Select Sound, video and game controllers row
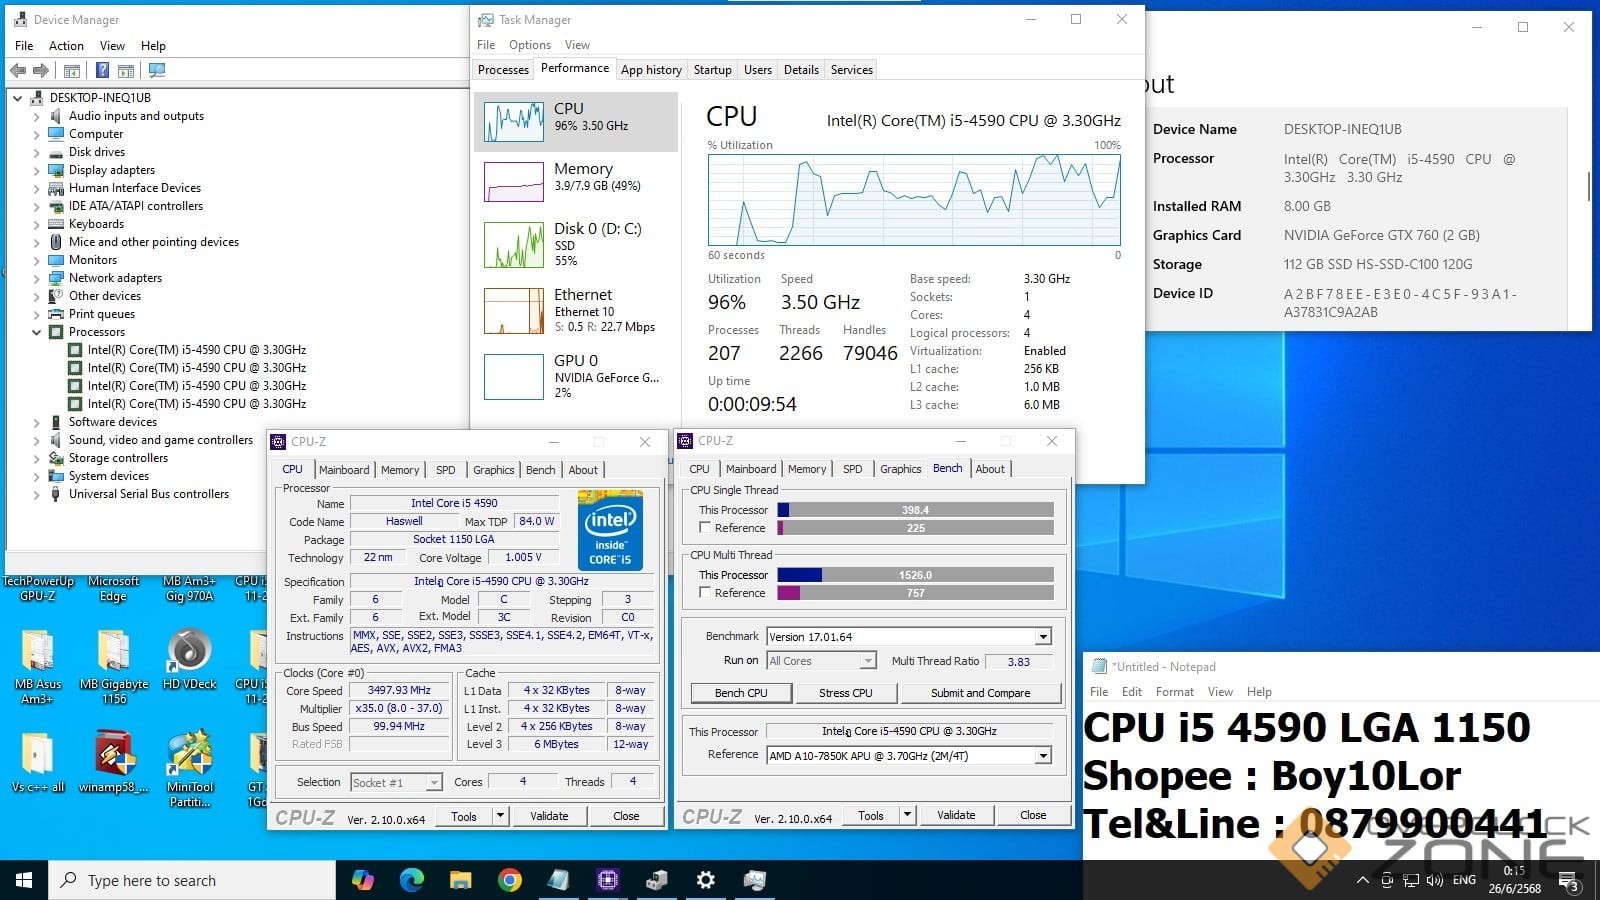1600x900 pixels. click(x=160, y=440)
